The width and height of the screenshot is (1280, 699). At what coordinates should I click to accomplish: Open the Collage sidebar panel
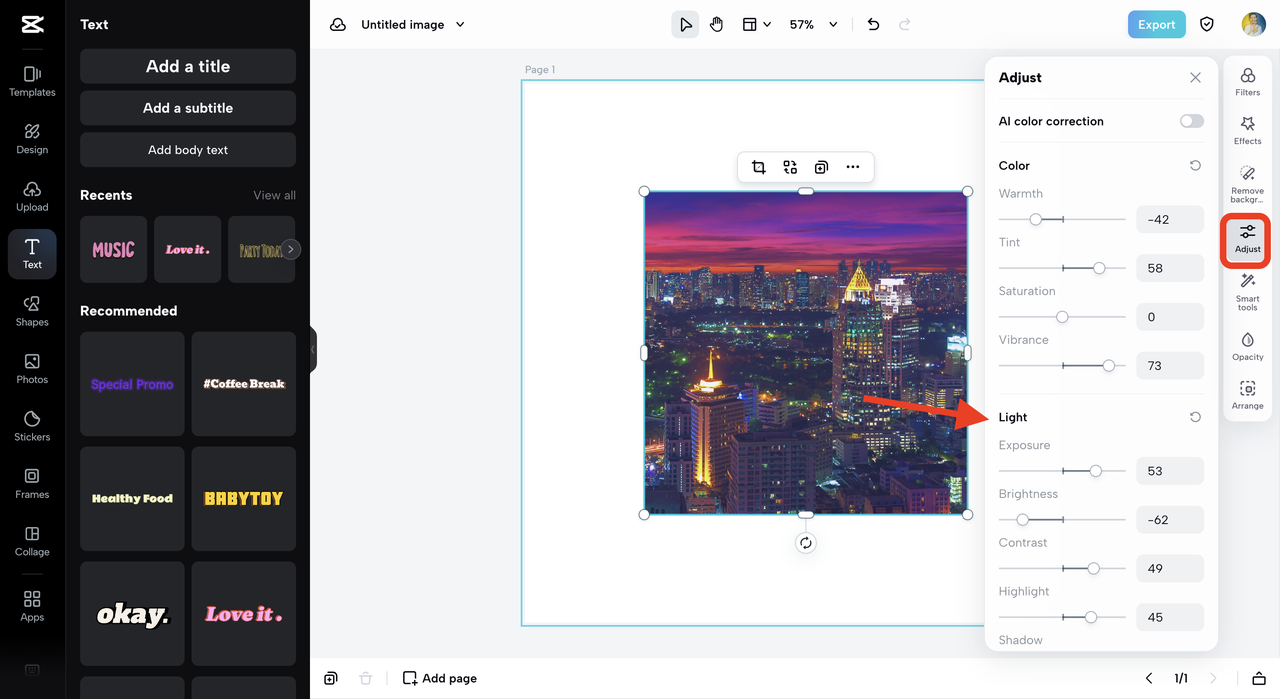32,541
